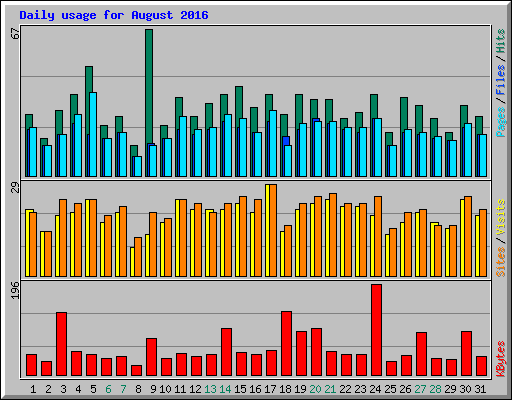
Task: Click the 'KBytes' legend label
Action: pos(501,359)
